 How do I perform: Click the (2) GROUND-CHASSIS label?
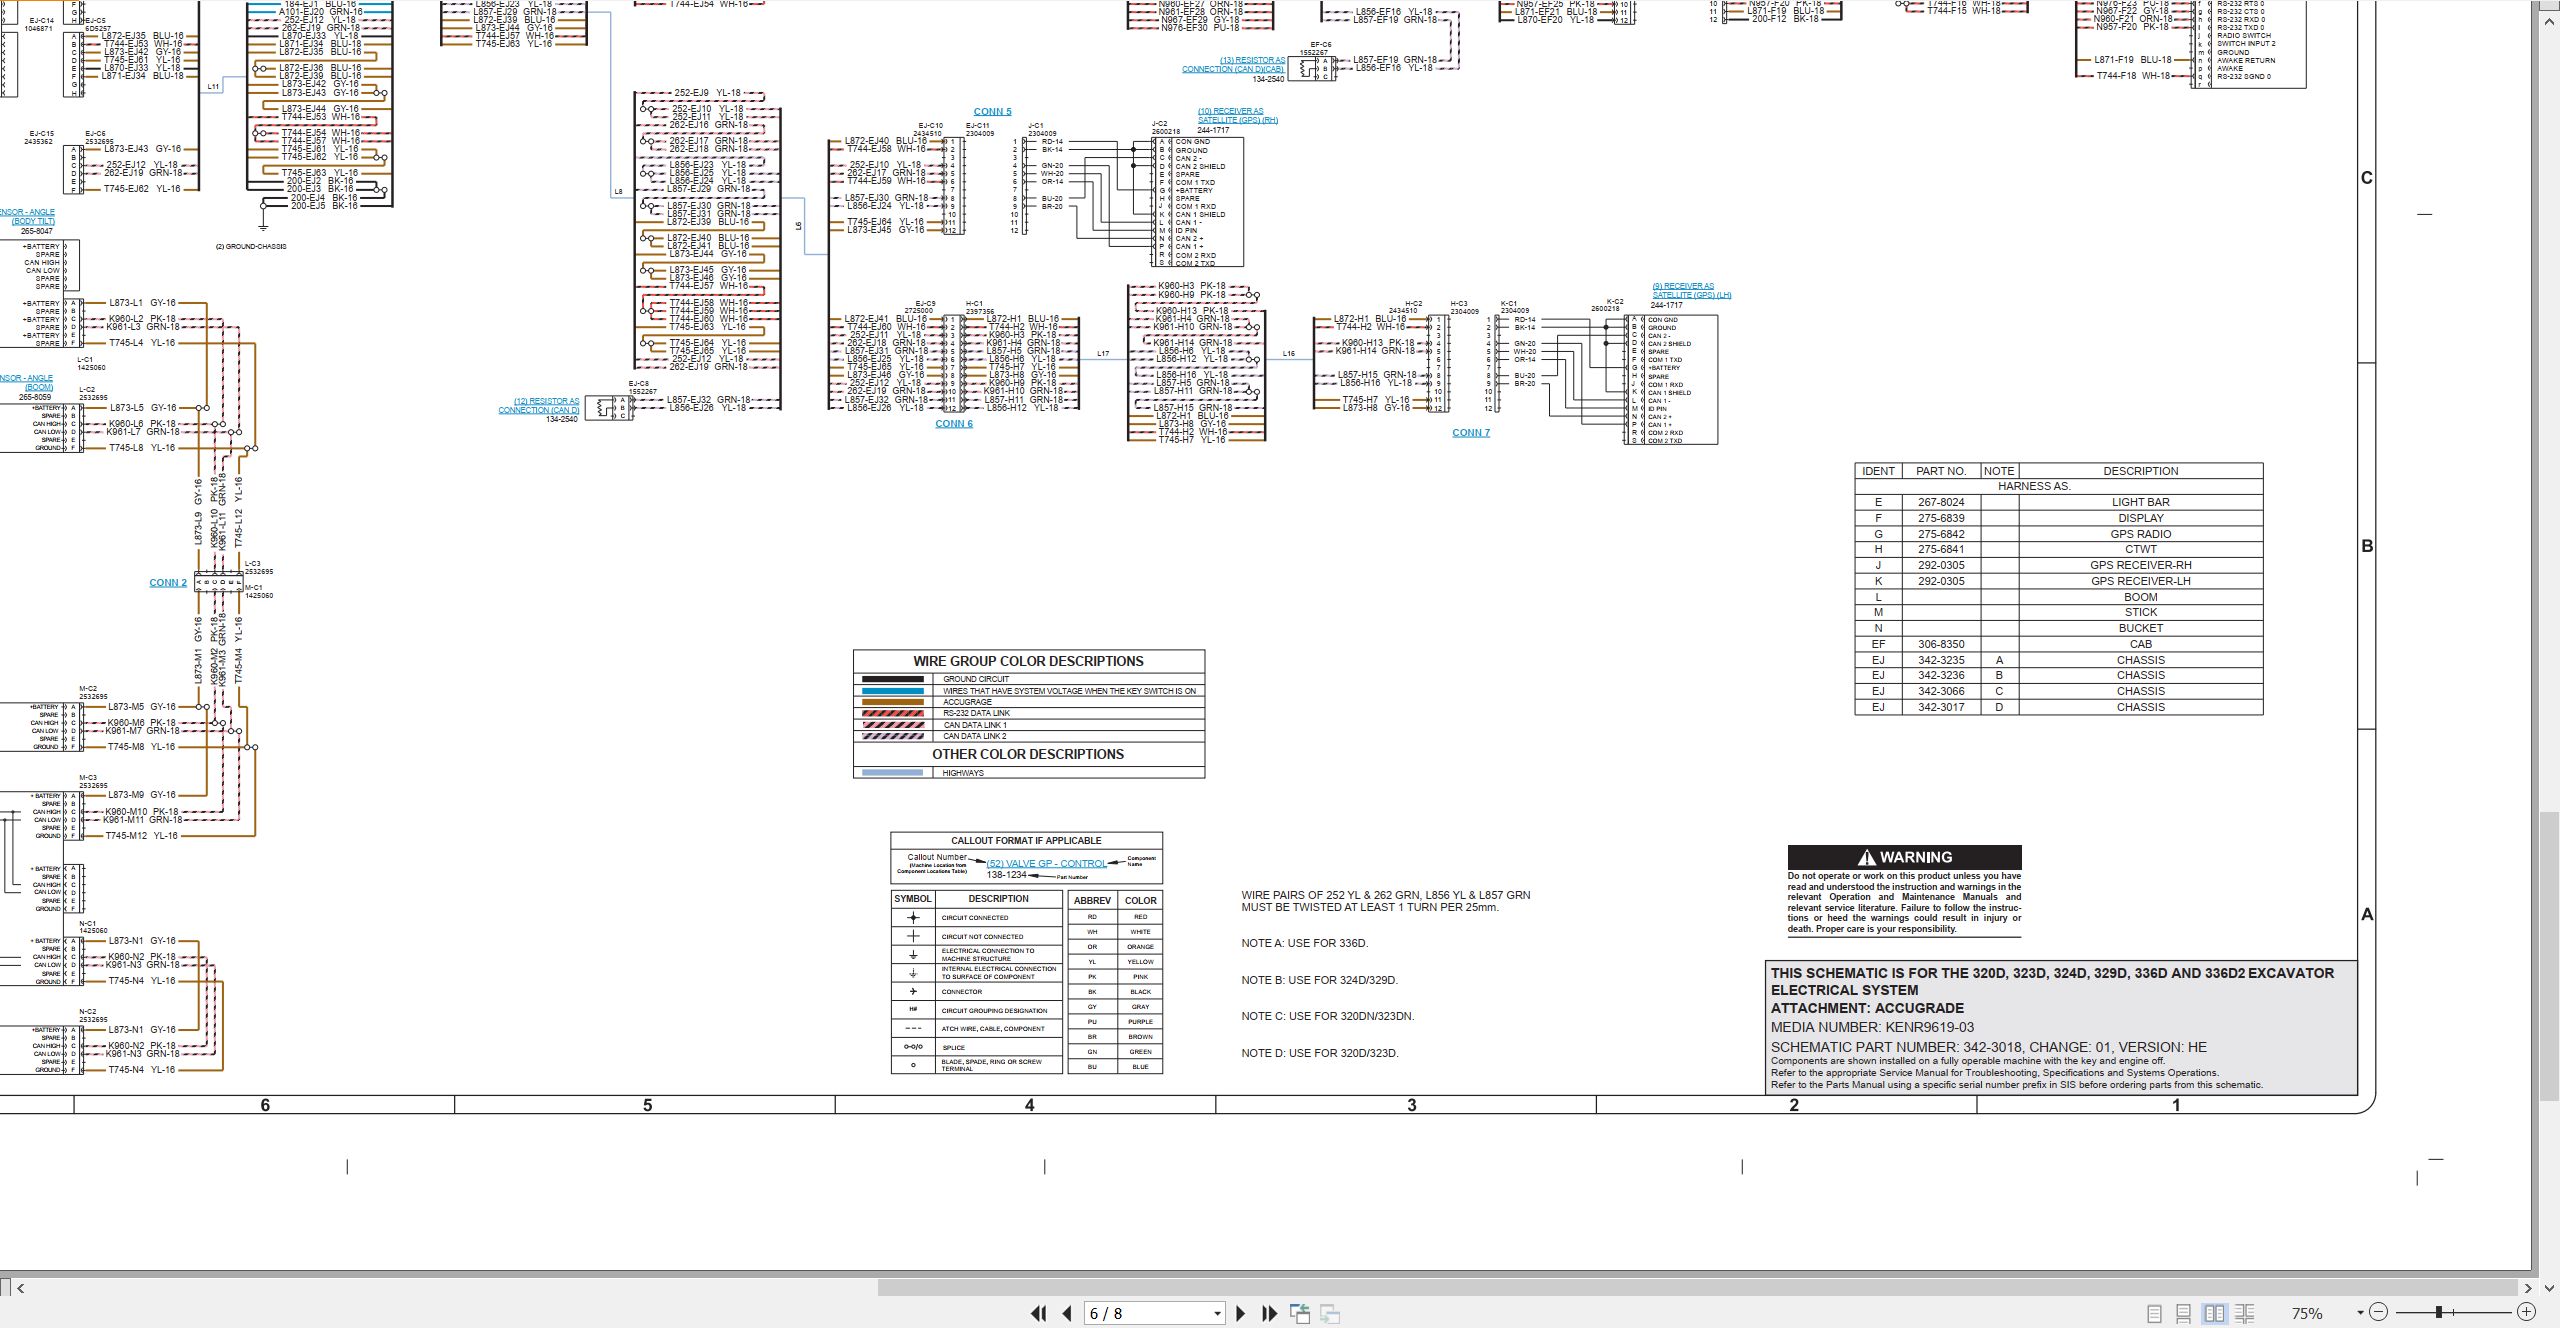[251, 247]
